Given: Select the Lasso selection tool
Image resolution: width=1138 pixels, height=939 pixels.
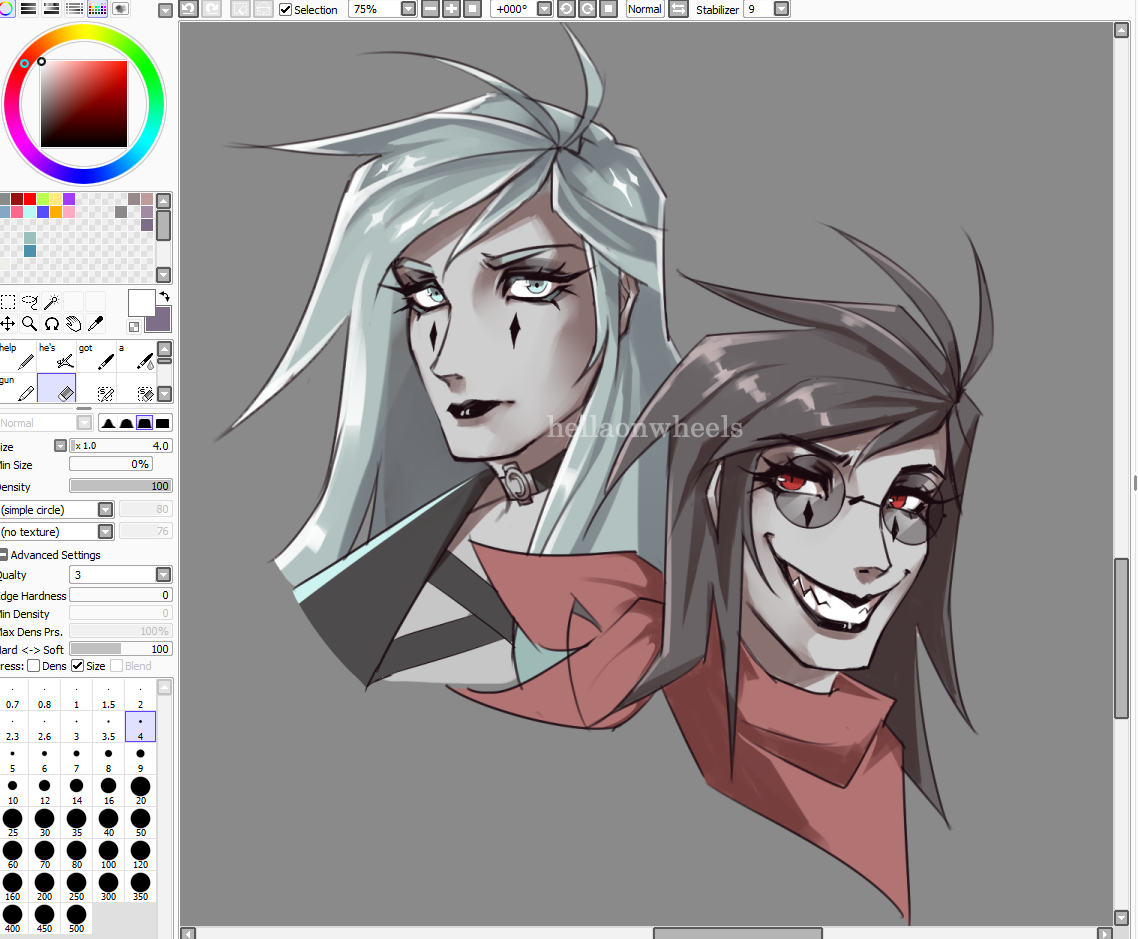Looking at the screenshot, I should [29, 301].
